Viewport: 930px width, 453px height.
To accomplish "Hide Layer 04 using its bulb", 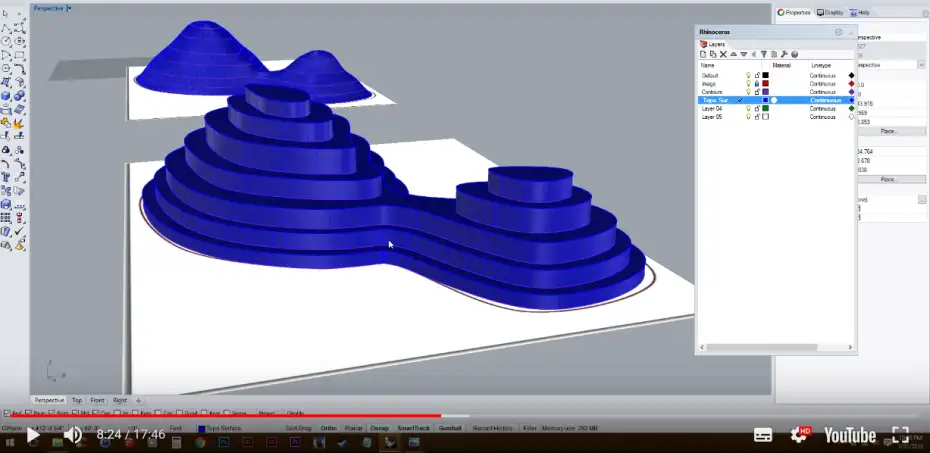I will coord(749,109).
